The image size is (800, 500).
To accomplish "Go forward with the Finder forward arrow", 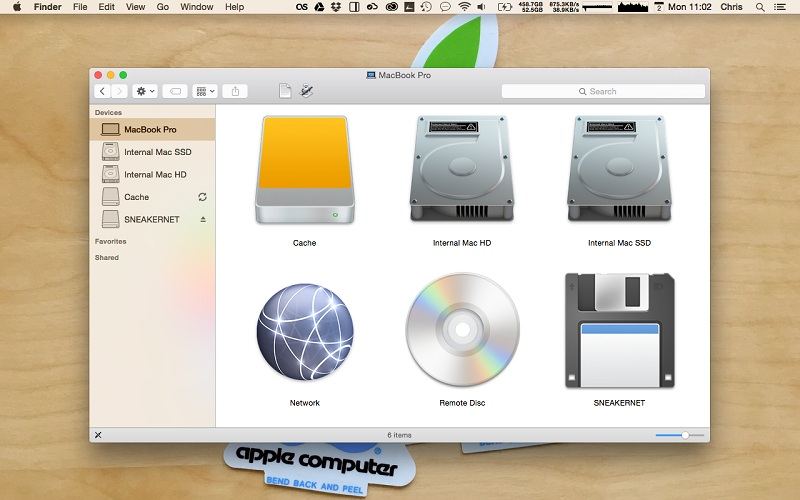I will [119, 91].
